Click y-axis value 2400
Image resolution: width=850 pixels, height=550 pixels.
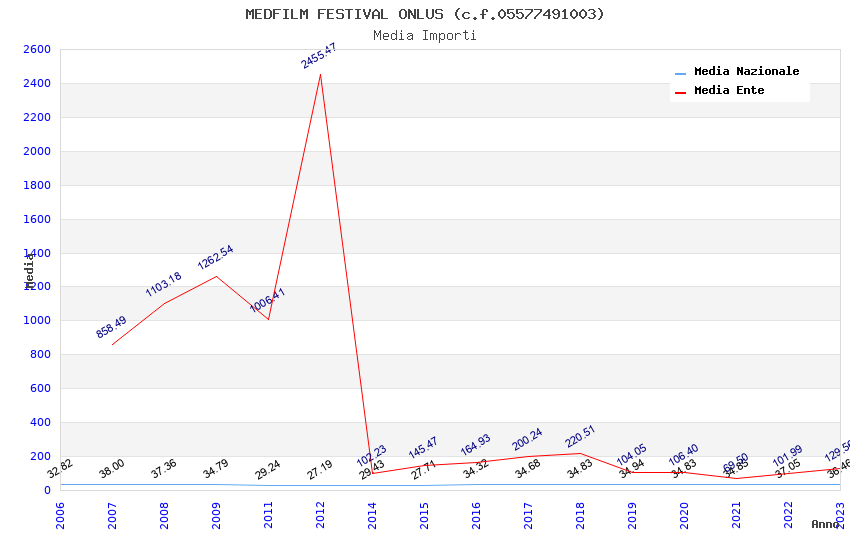point(37,83)
